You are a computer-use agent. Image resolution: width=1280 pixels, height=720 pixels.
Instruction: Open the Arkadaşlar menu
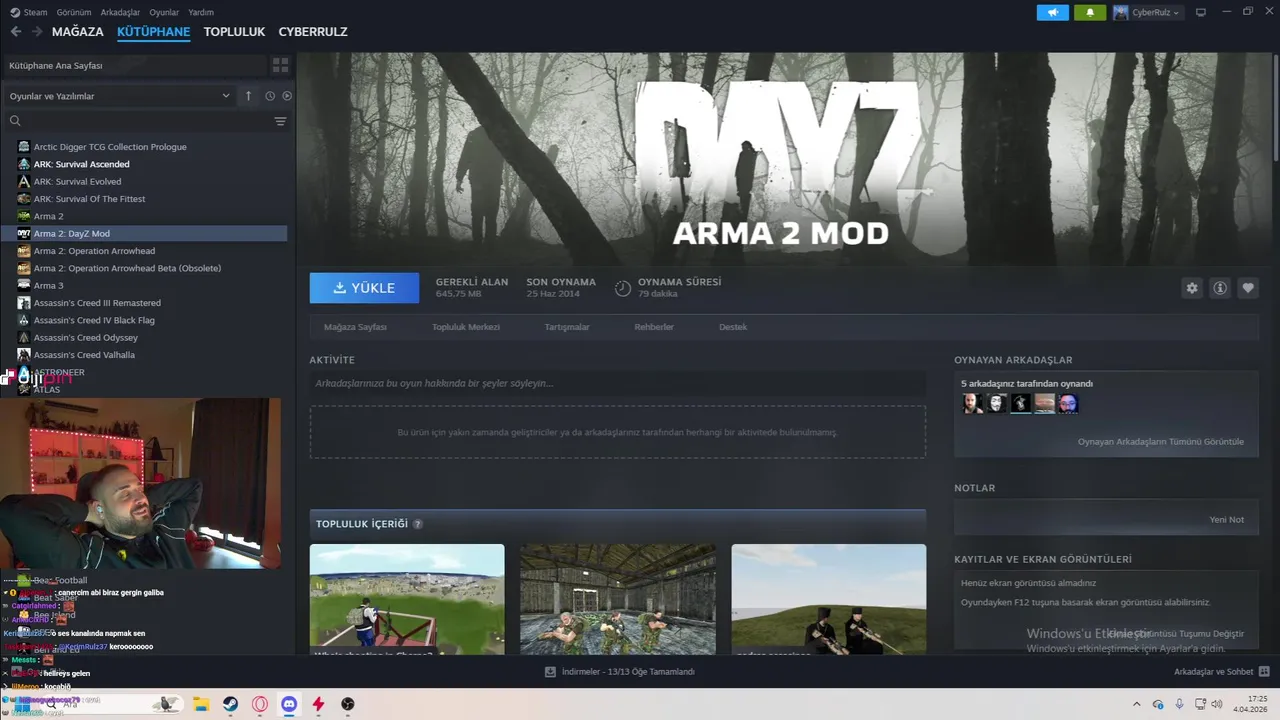tap(121, 12)
